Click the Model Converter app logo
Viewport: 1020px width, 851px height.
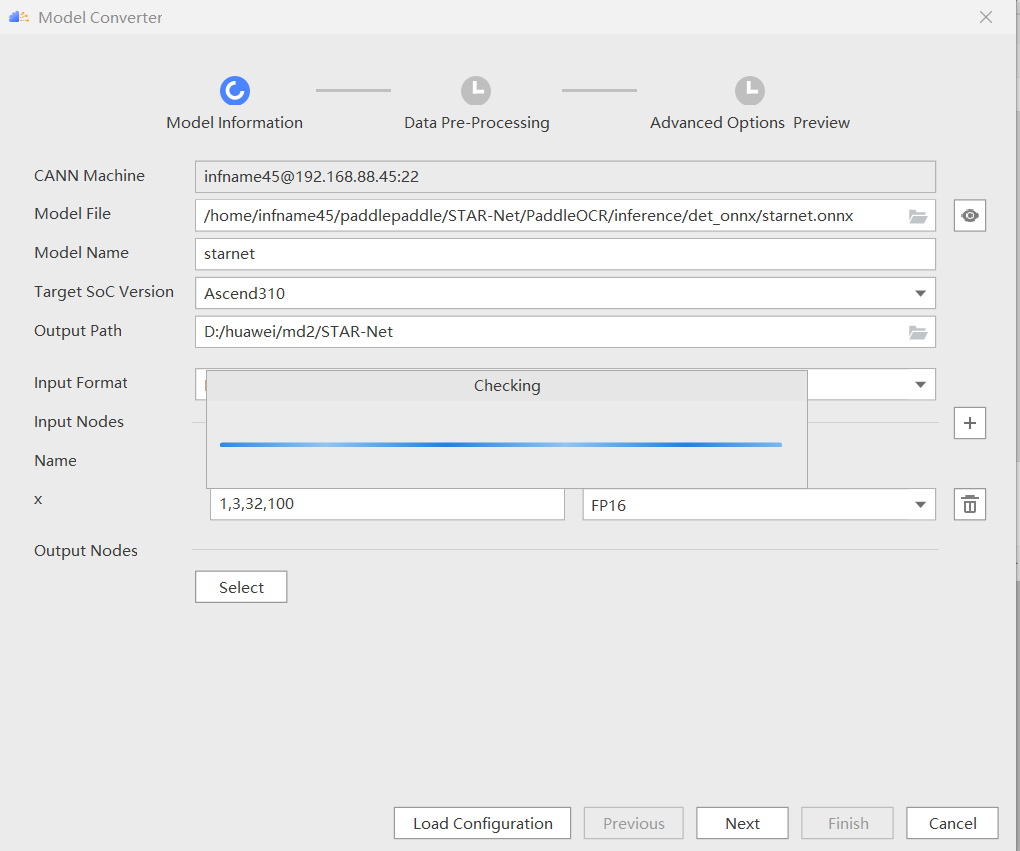coord(19,17)
